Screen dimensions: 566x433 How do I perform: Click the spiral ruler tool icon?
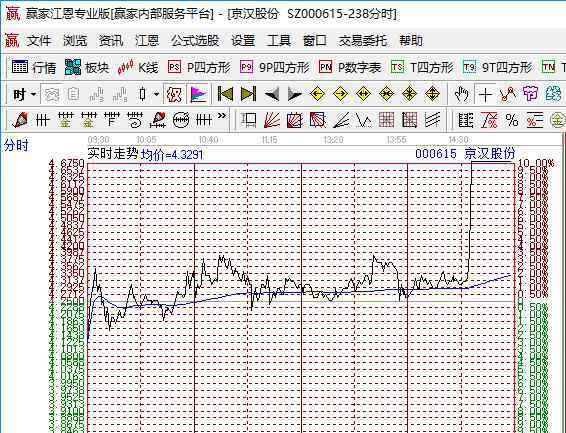coord(135,120)
